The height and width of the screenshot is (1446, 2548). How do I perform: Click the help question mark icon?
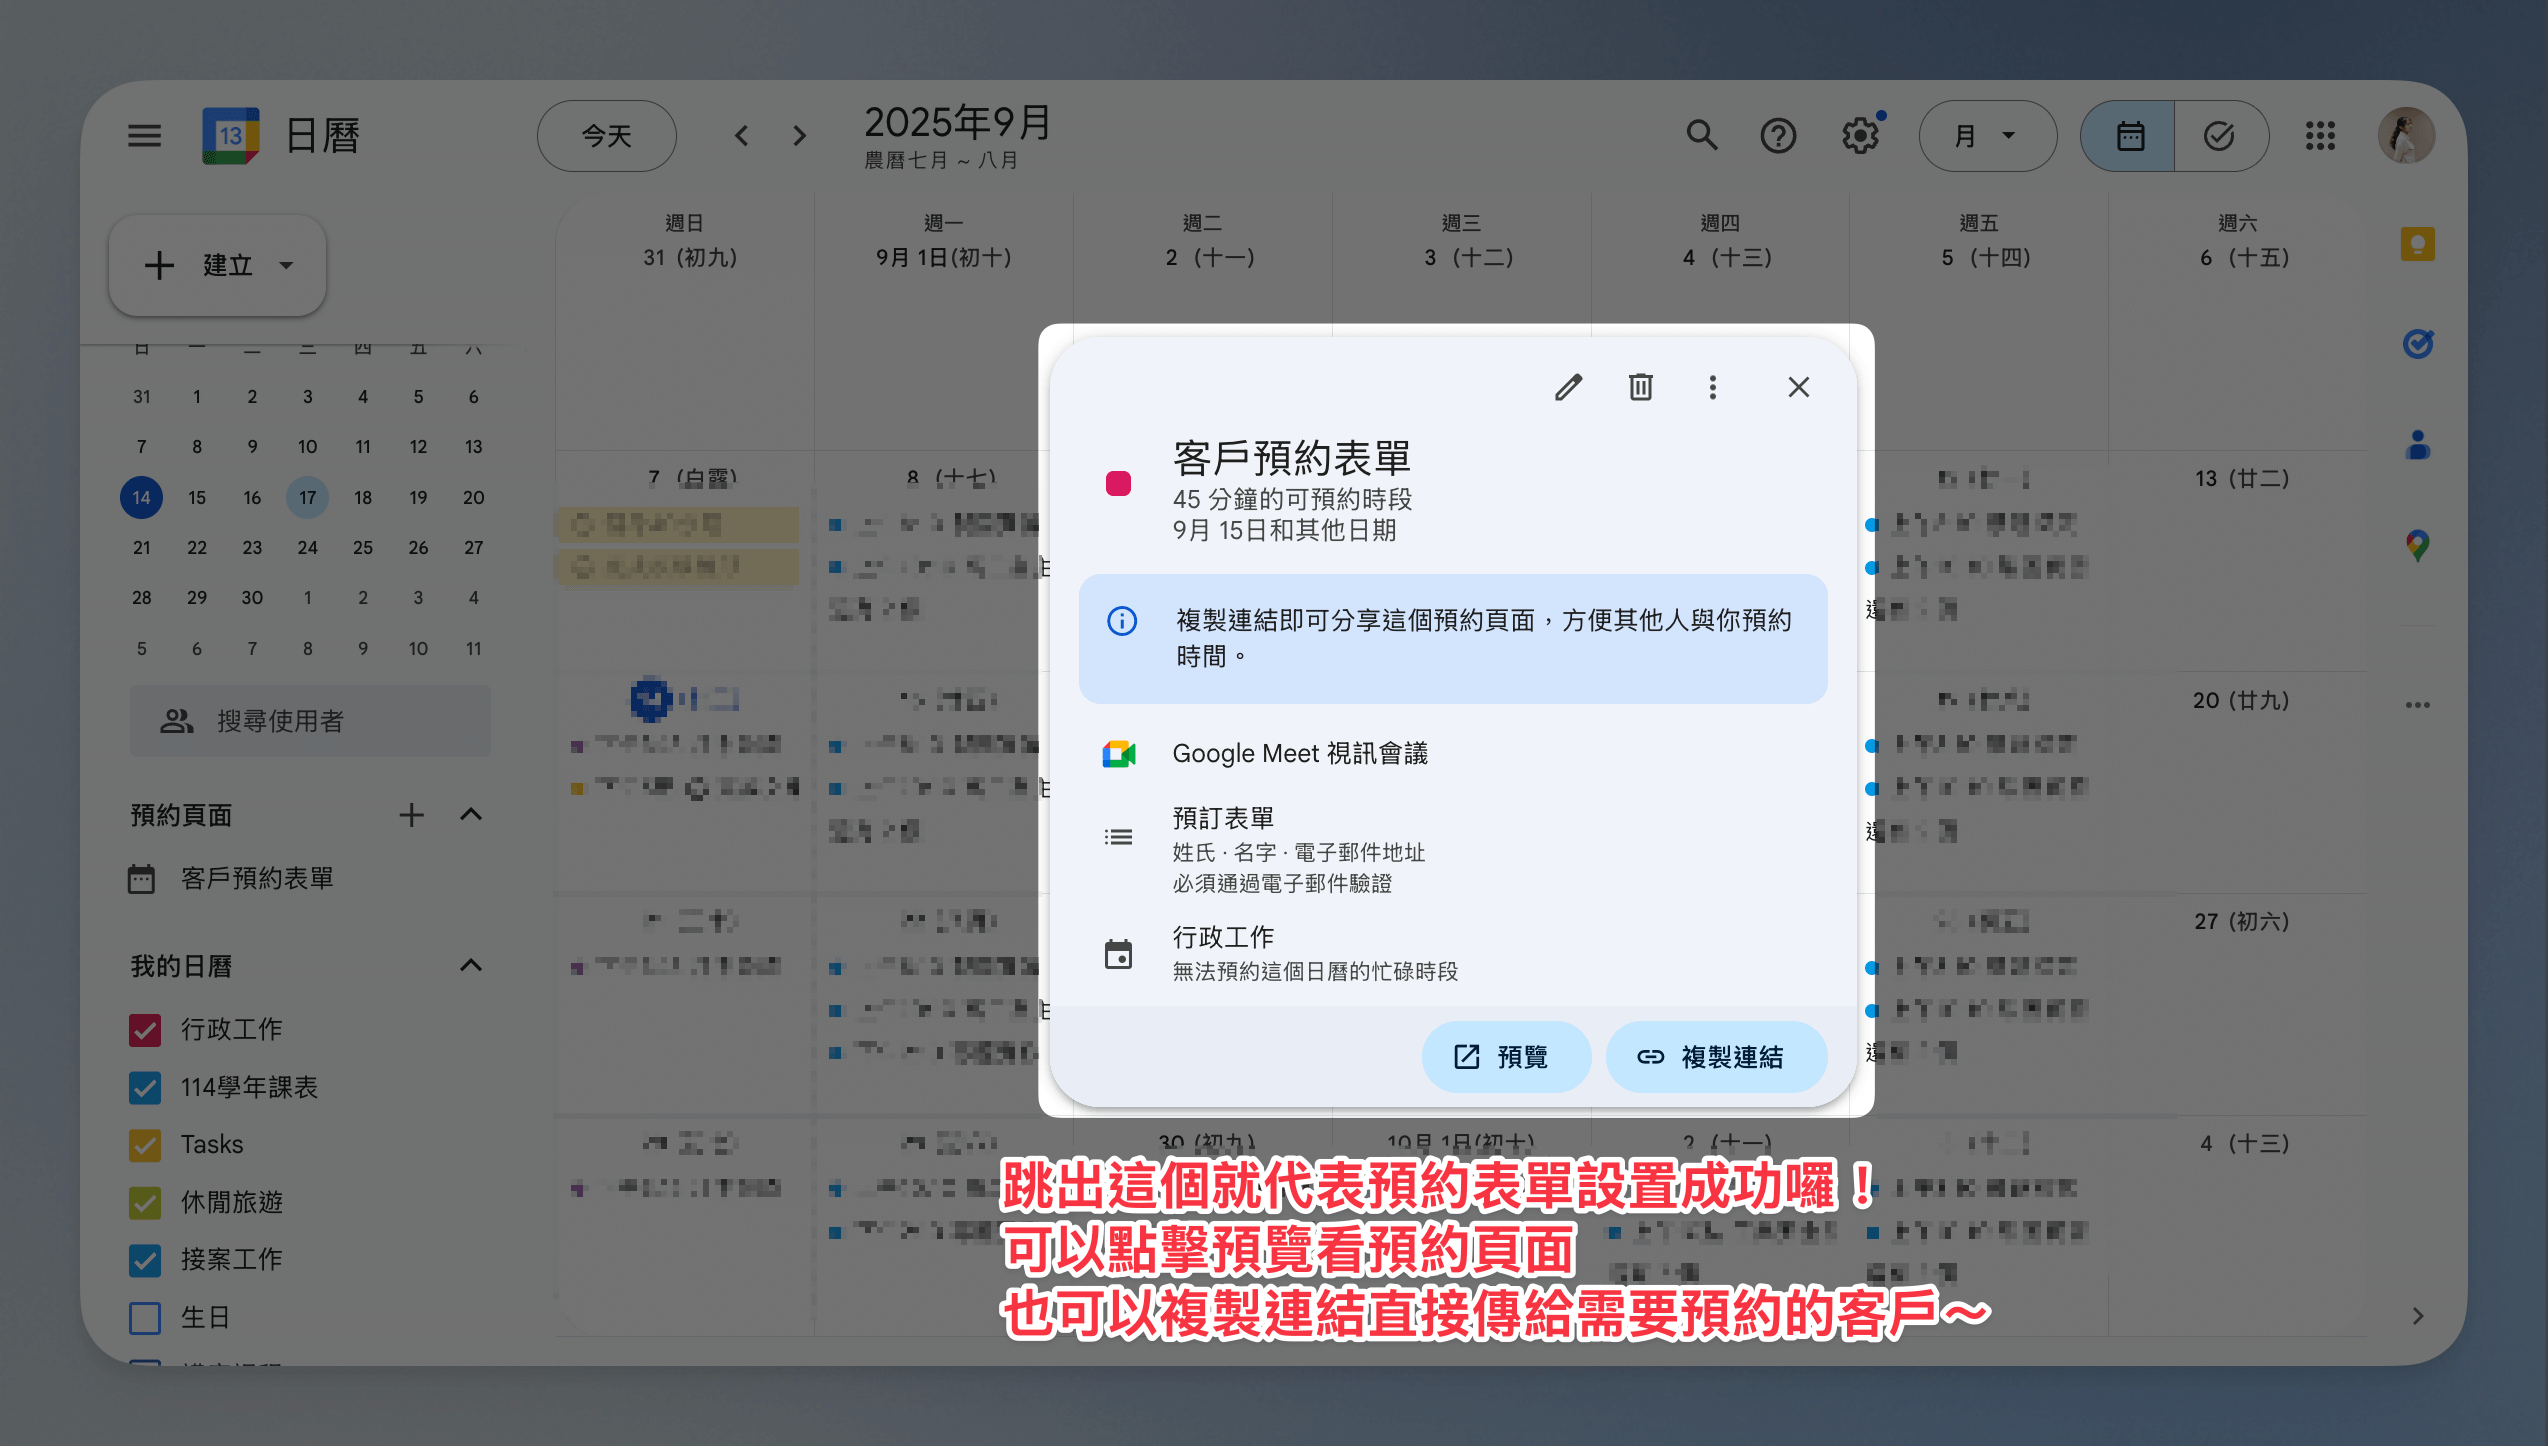(1778, 136)
